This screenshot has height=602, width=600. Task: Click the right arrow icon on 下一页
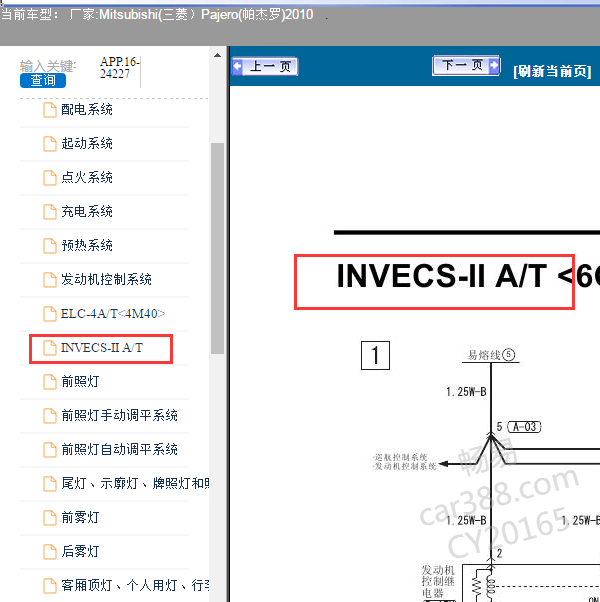(494, 65)
